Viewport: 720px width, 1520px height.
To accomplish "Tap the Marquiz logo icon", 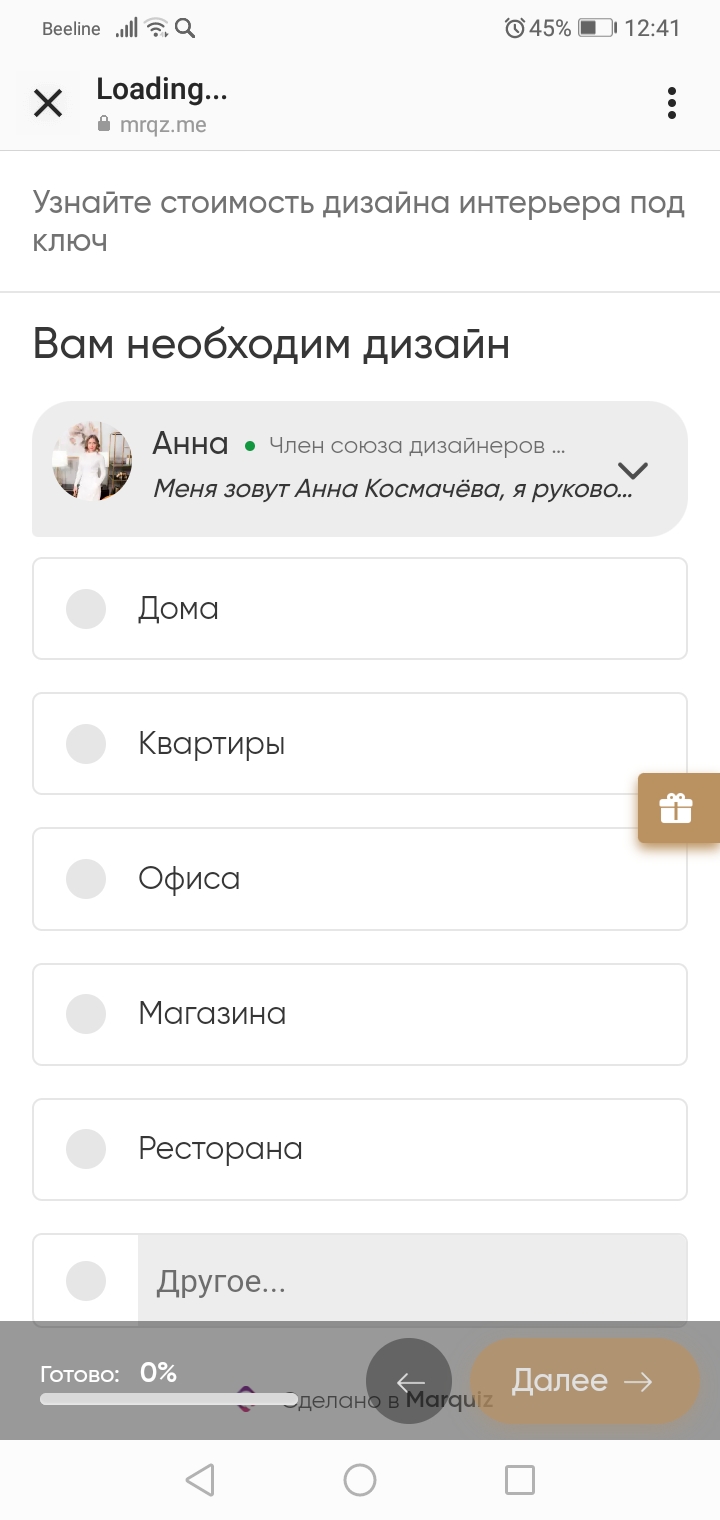I will (x=246, y=1398).
